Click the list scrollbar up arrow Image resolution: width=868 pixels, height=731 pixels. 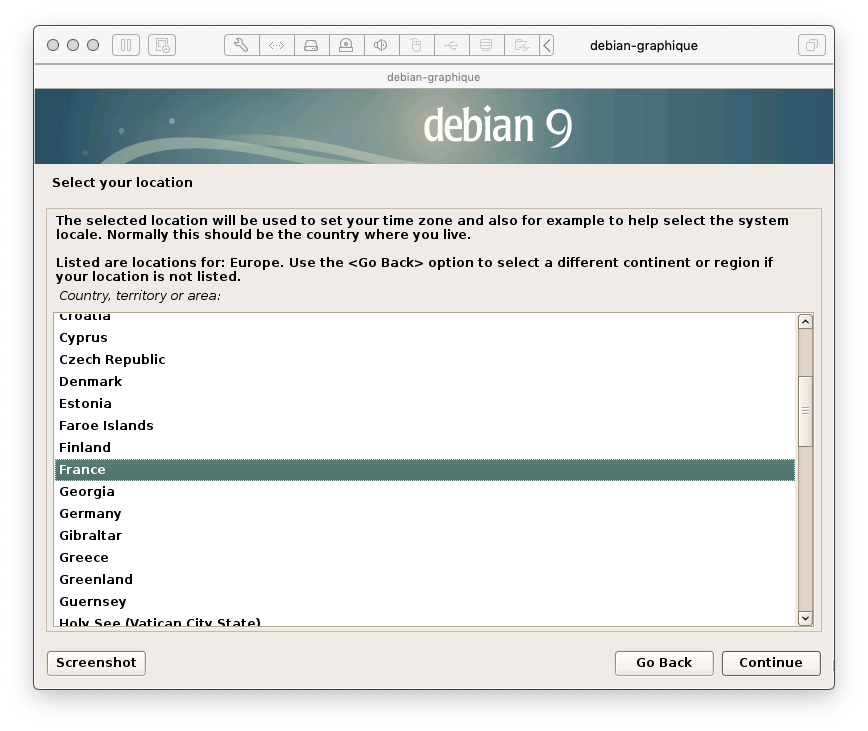[805, 322]
